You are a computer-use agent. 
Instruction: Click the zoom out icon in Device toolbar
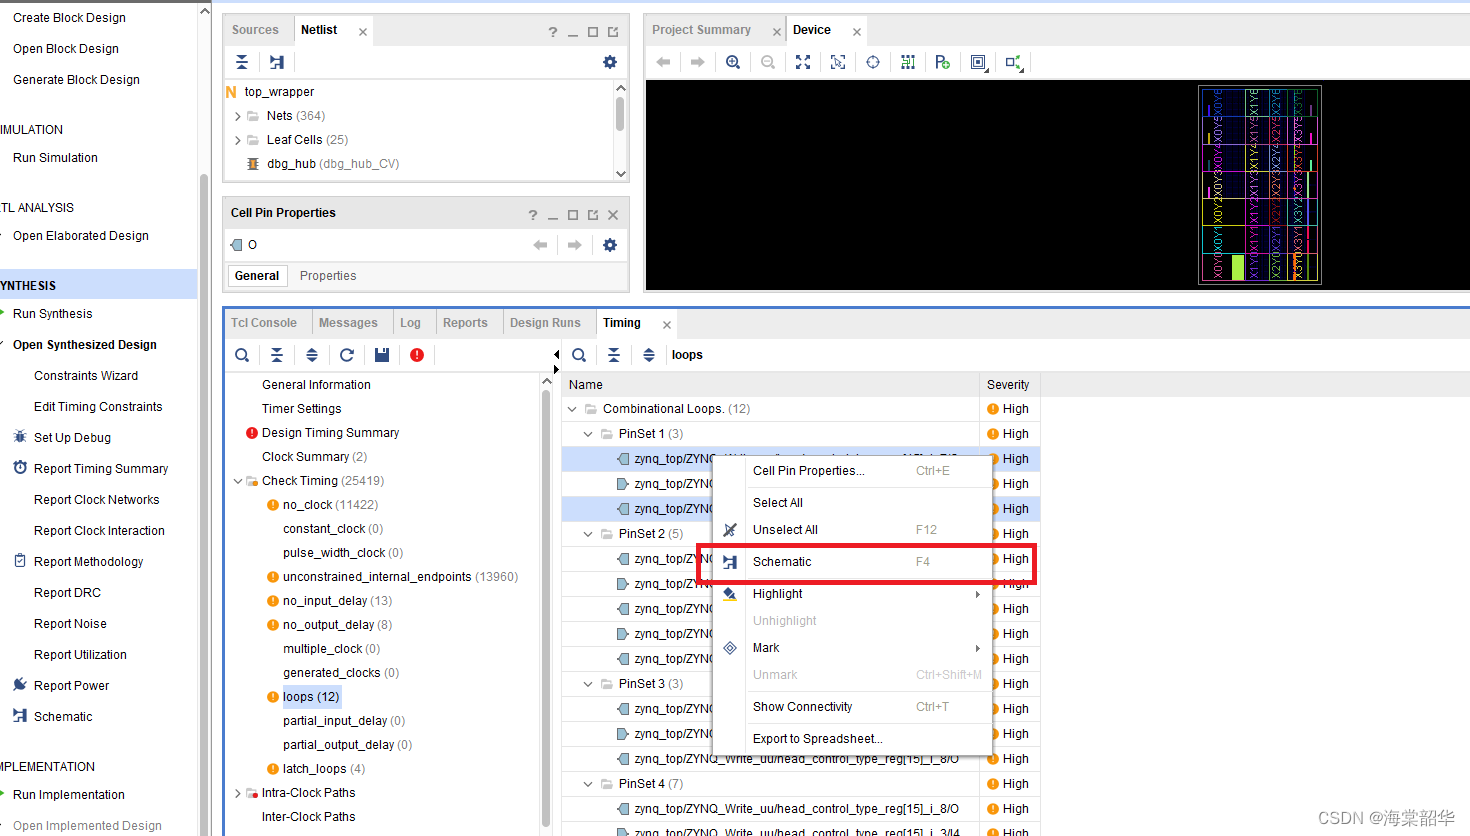(768, 62)
